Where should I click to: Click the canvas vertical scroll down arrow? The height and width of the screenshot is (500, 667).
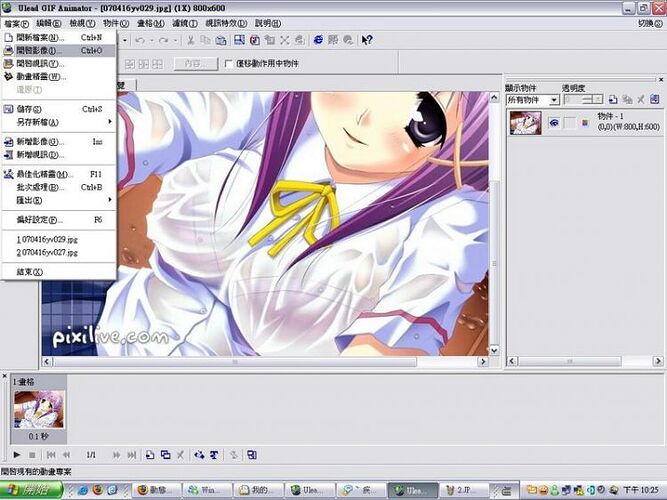point(494,351)
